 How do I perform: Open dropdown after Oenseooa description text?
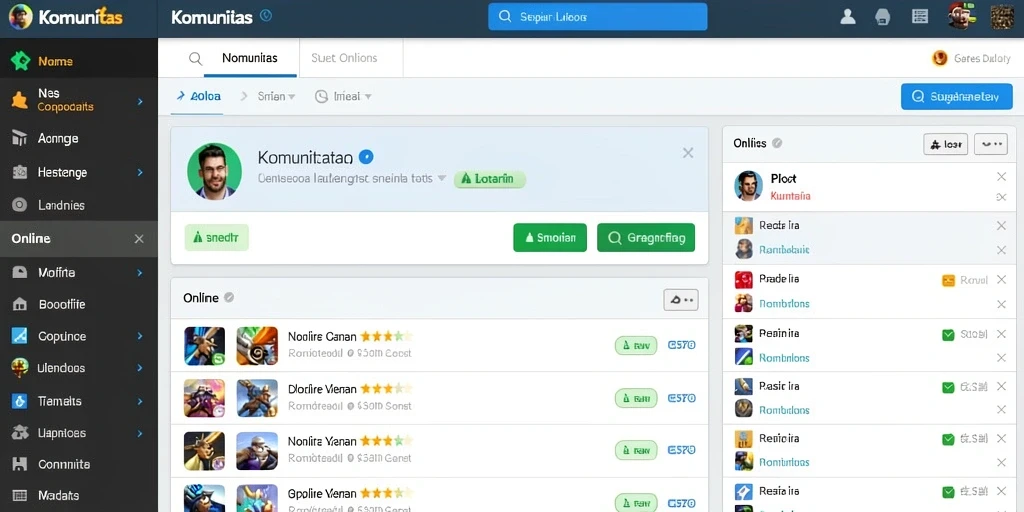pyautogui.click(x=441, y=178)
